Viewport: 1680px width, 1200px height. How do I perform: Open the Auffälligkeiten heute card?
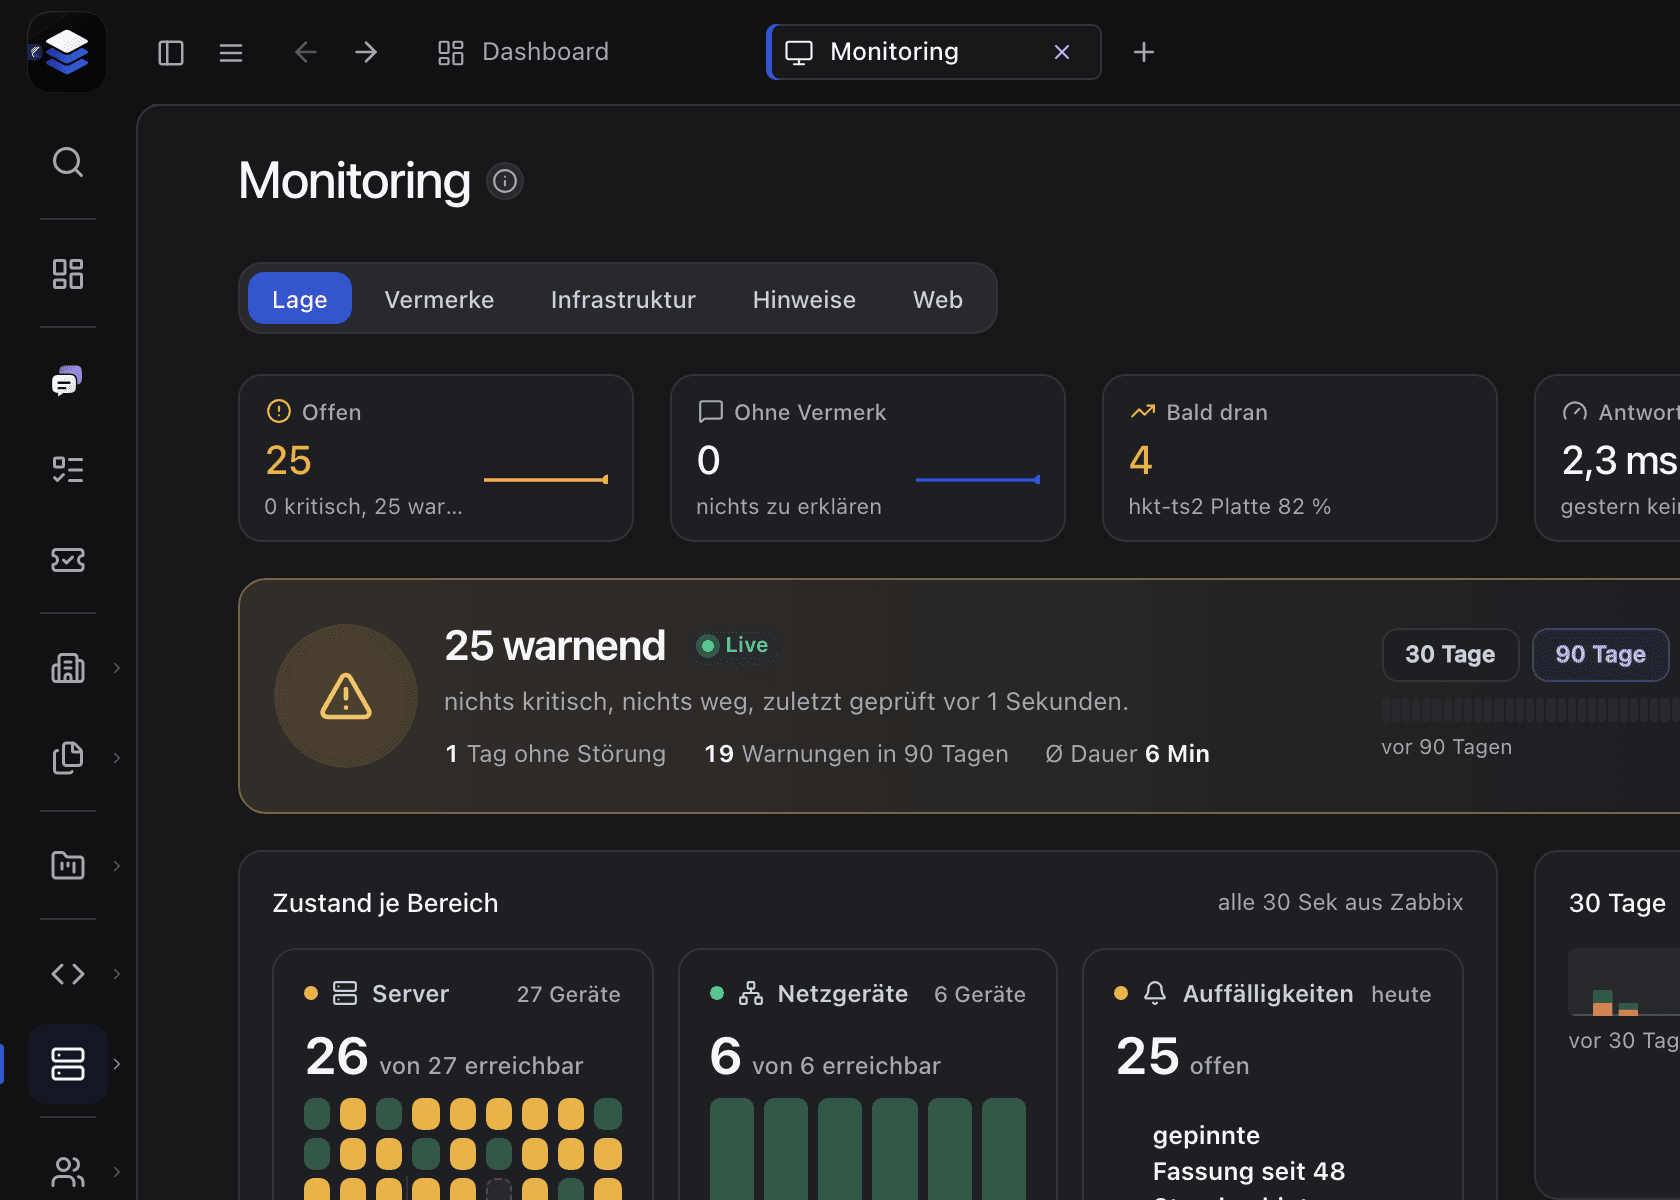pos(1273,1074)
